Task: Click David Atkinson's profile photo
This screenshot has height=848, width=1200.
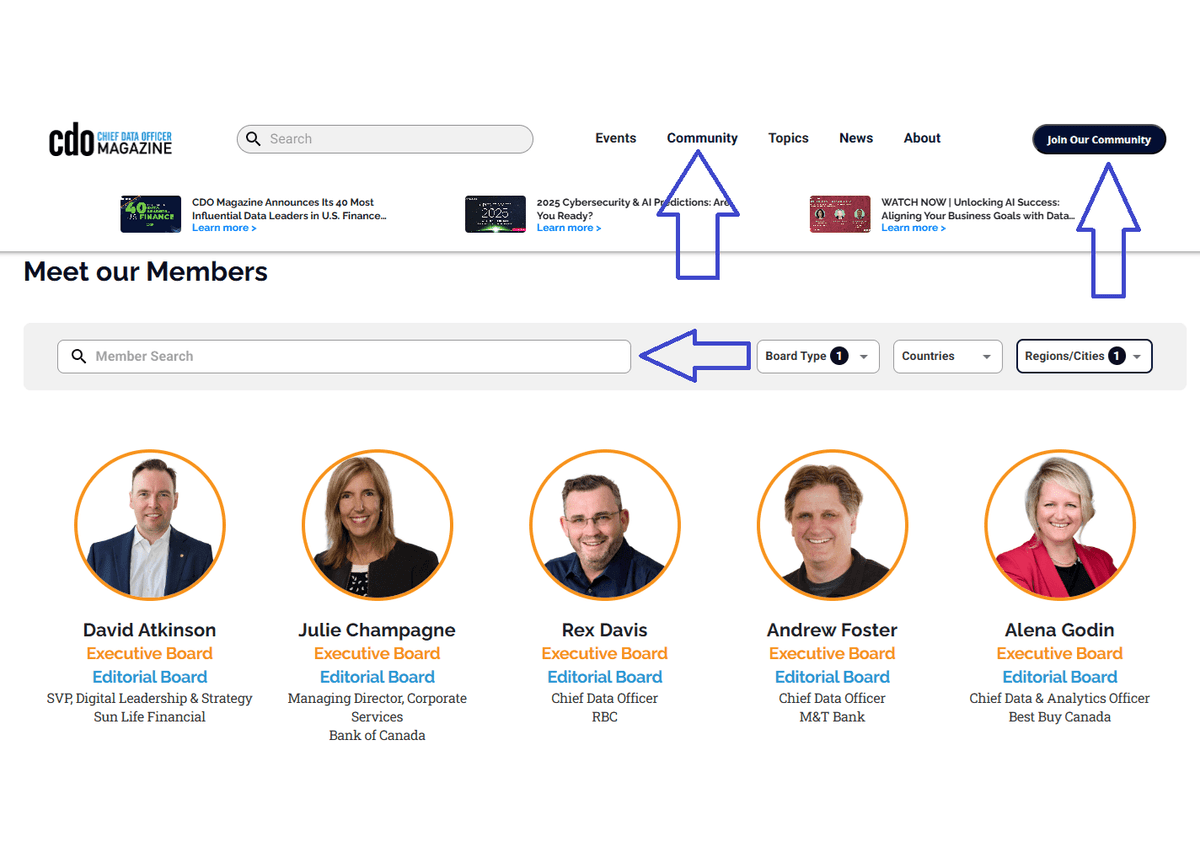Action: [150, 525]
